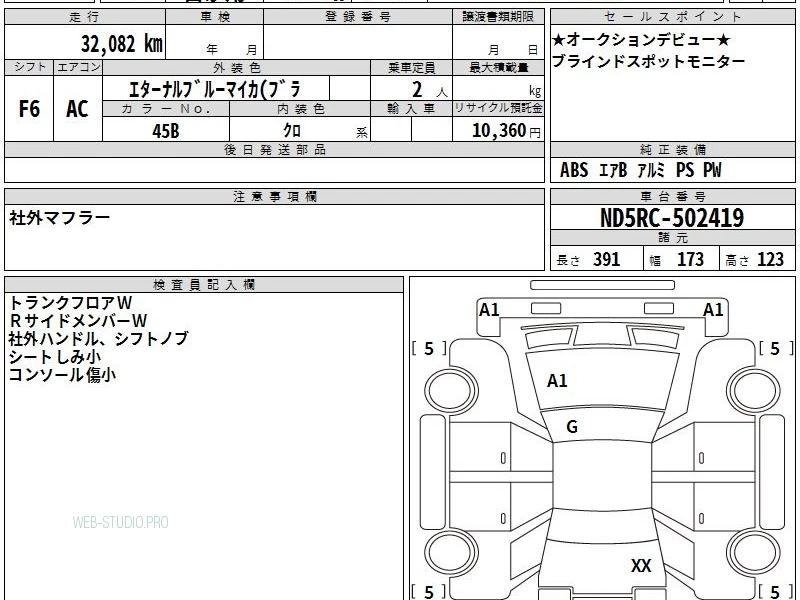
Task: Click the interior color value クロ
Action: (x=292, y=130)
